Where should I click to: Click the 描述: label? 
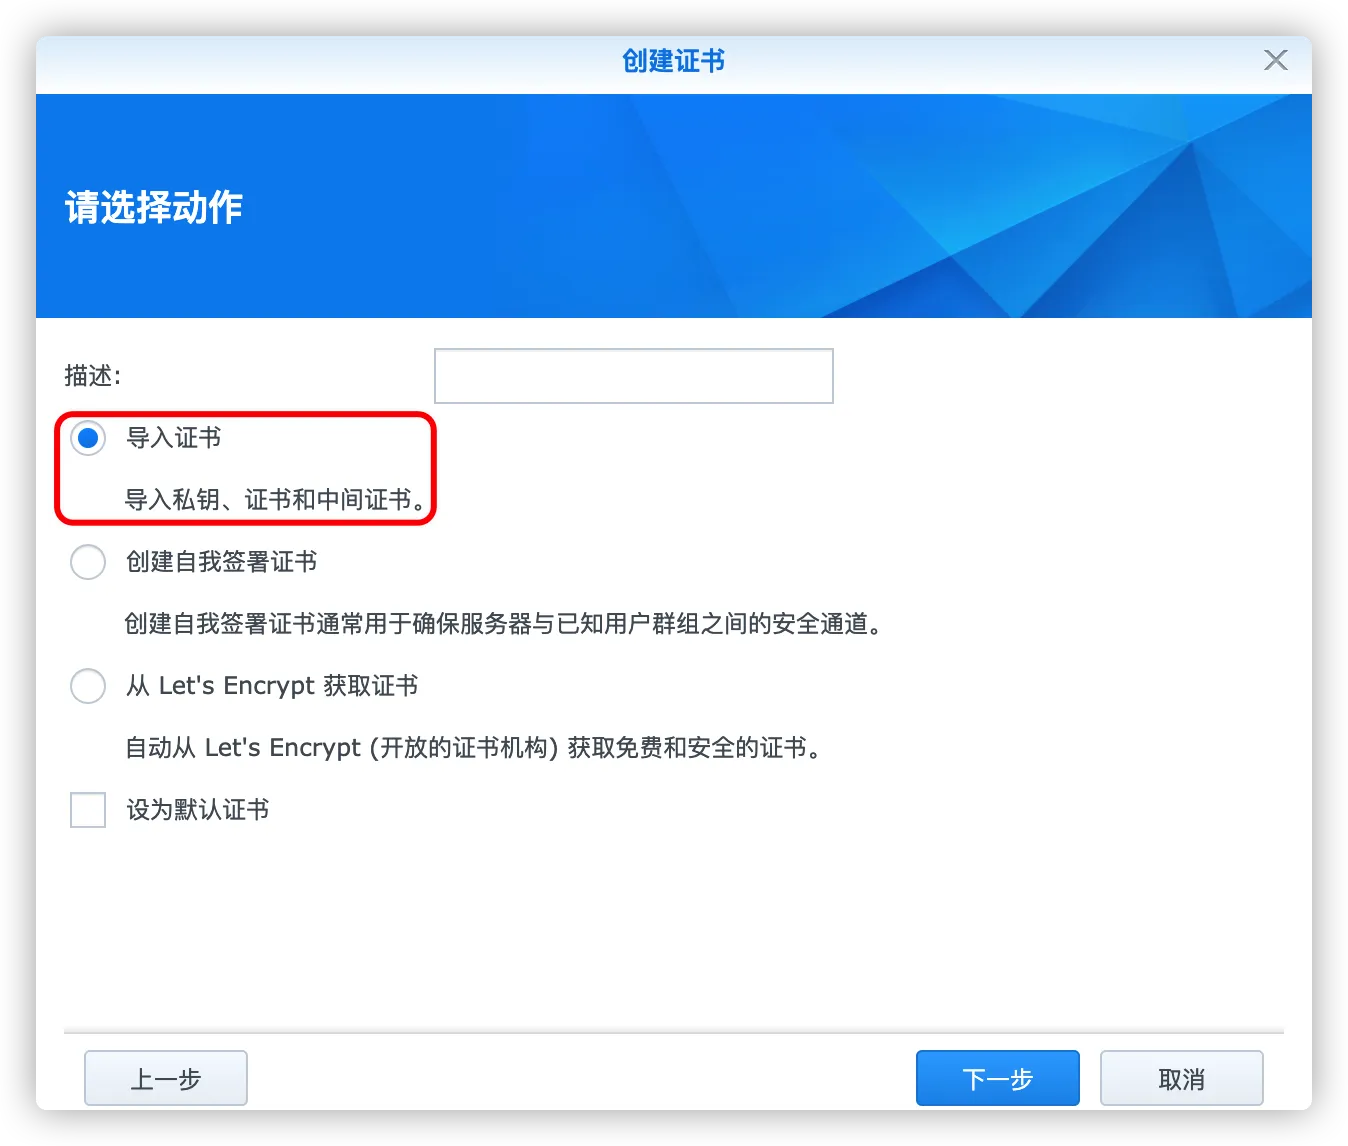coord(93,376)
